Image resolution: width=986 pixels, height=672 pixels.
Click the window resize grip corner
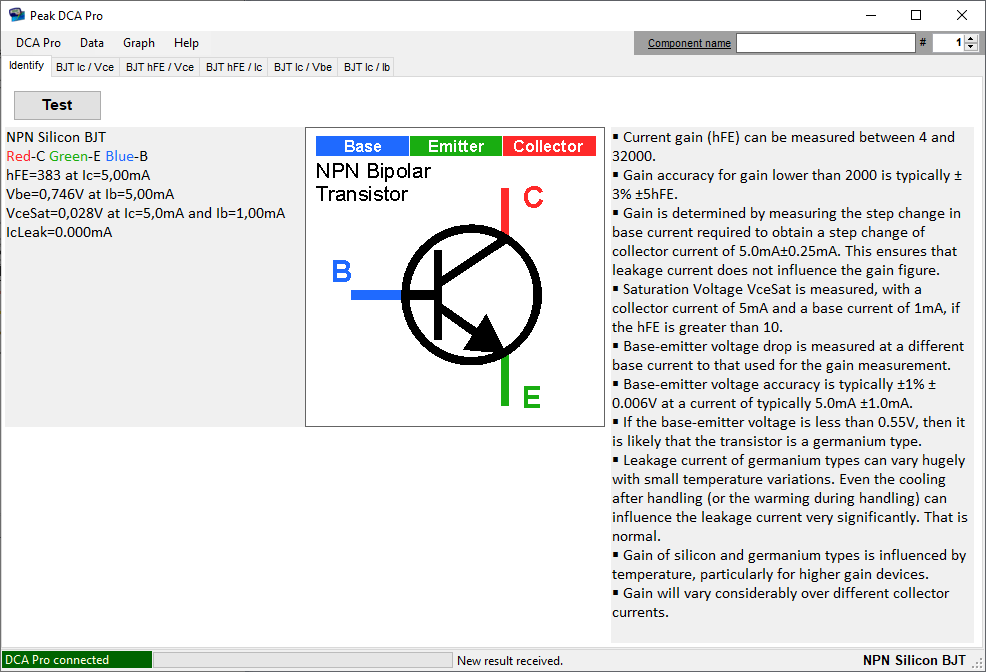point(978,663)
